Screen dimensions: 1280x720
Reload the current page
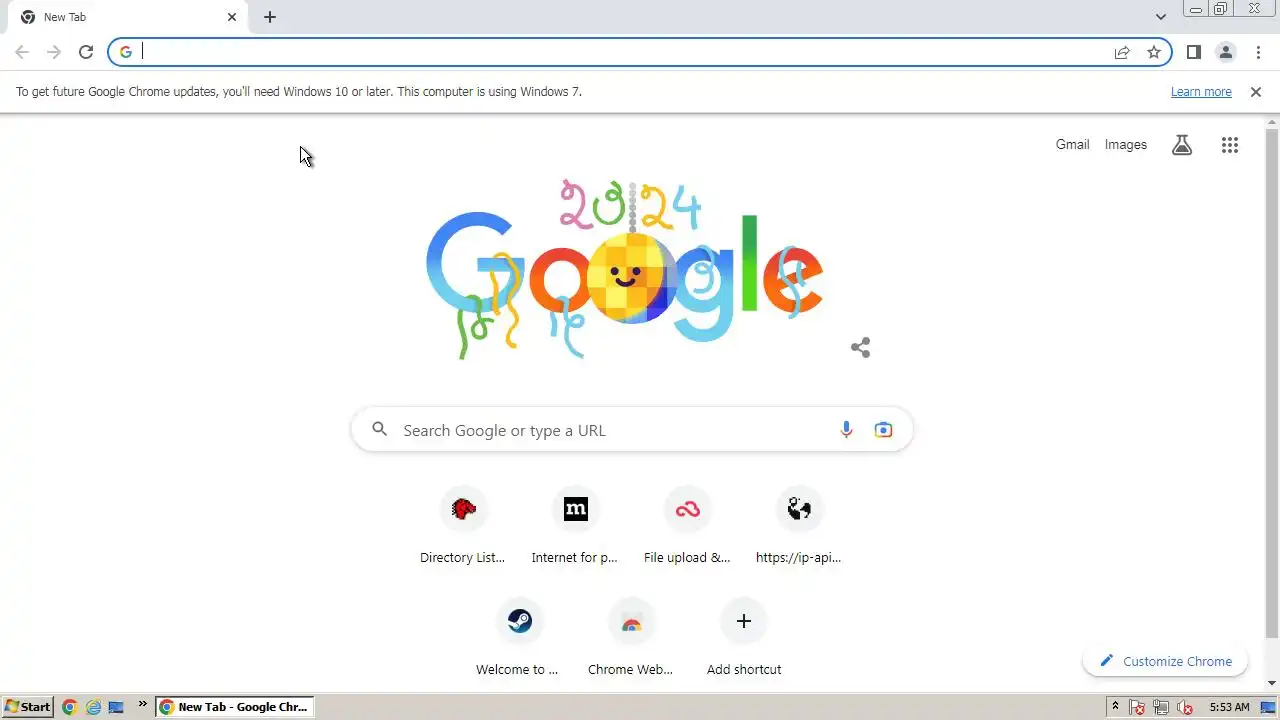tap(86, 52)
